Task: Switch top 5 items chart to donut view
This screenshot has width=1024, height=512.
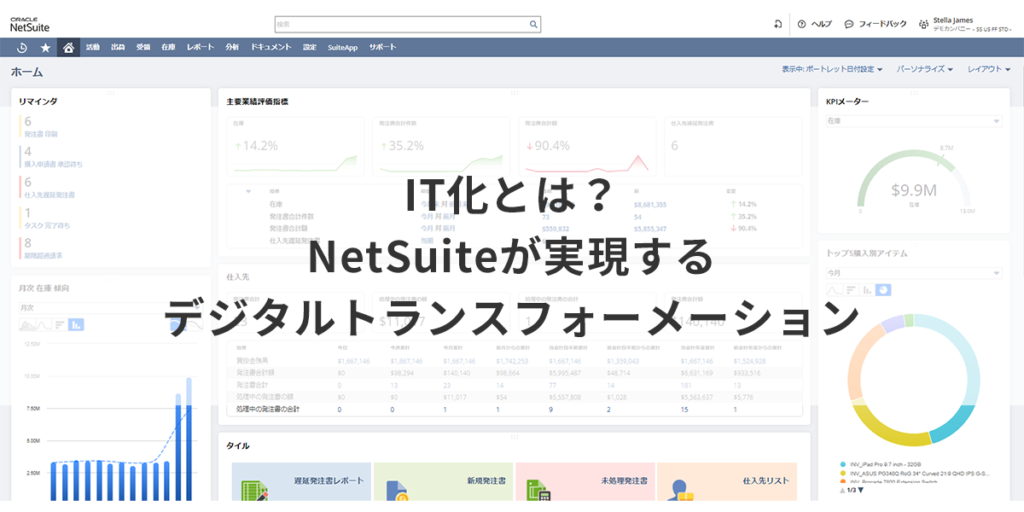Action: [883, 290]
